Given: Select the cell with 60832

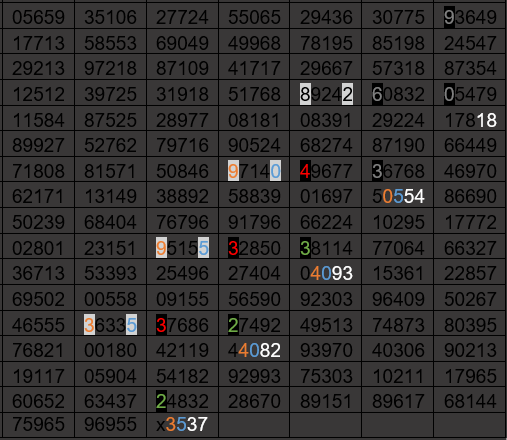Looking at the screenshot, I should tap(398, 94).
